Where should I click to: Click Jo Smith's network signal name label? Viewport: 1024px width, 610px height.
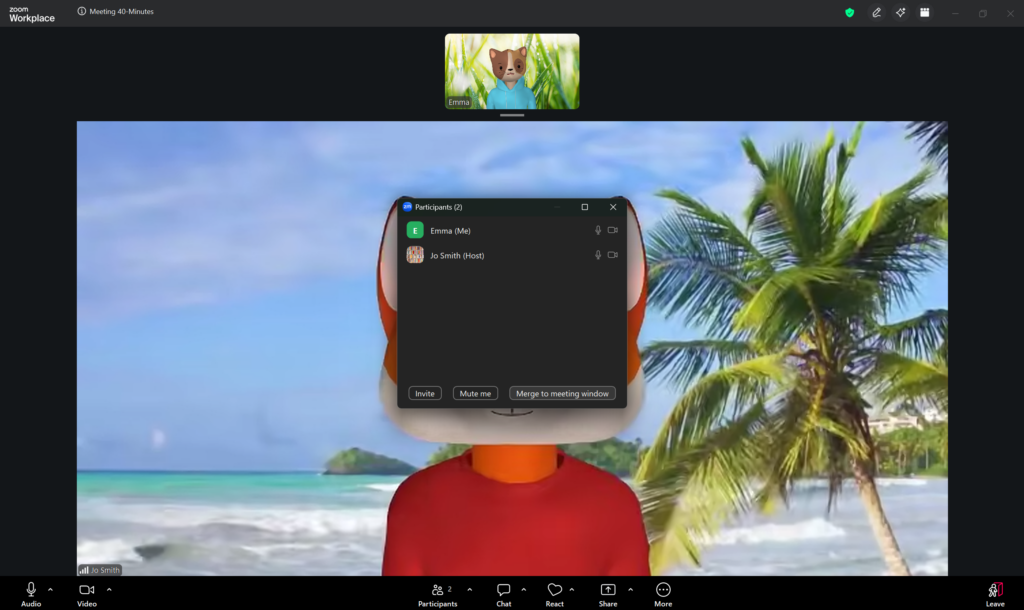pos(100,570)
